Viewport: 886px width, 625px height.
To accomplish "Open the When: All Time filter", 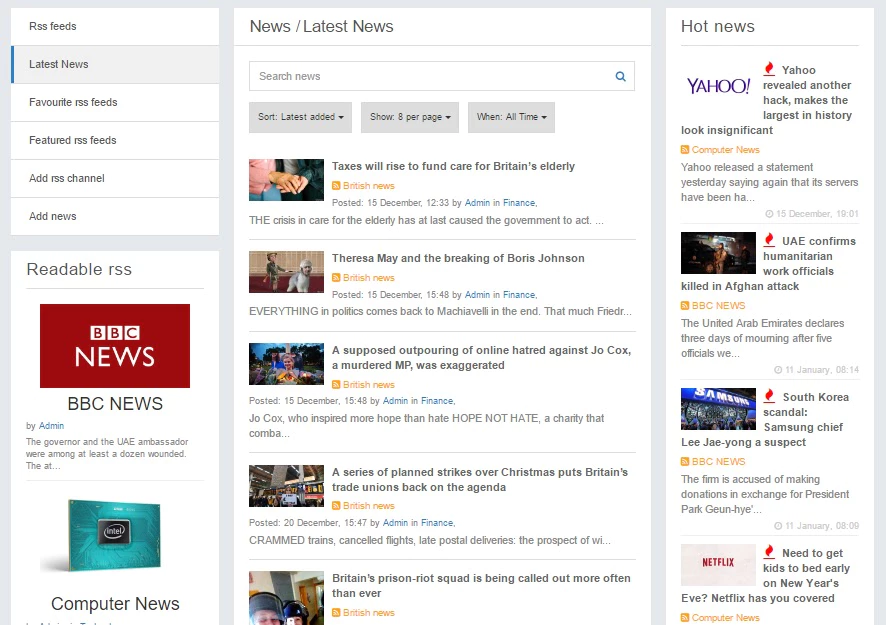I will (x=511, y=117).
